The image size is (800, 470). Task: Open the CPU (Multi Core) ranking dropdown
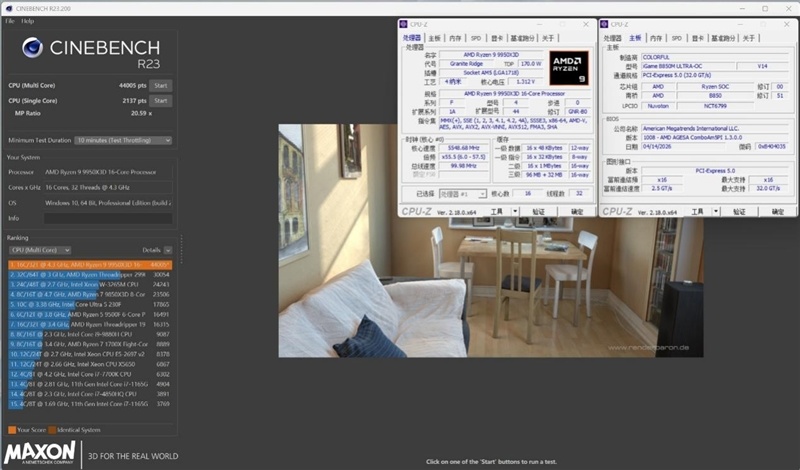tap(40, 250)
